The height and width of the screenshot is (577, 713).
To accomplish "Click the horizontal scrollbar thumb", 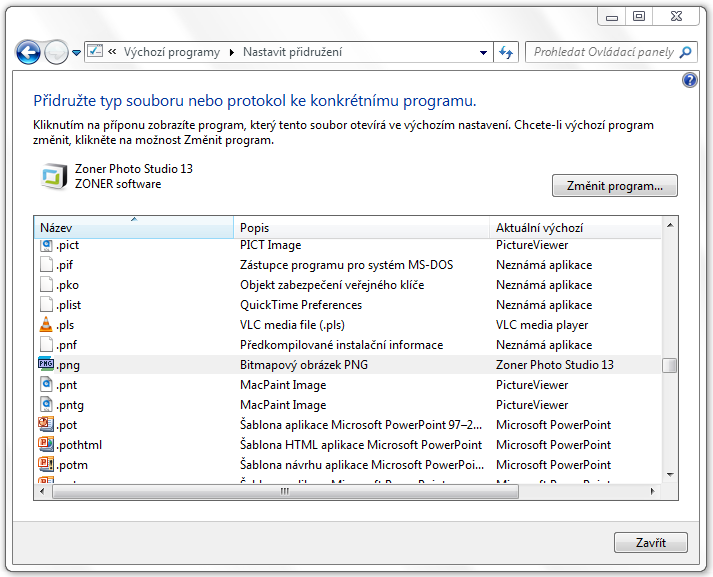I will pos(285,492).
